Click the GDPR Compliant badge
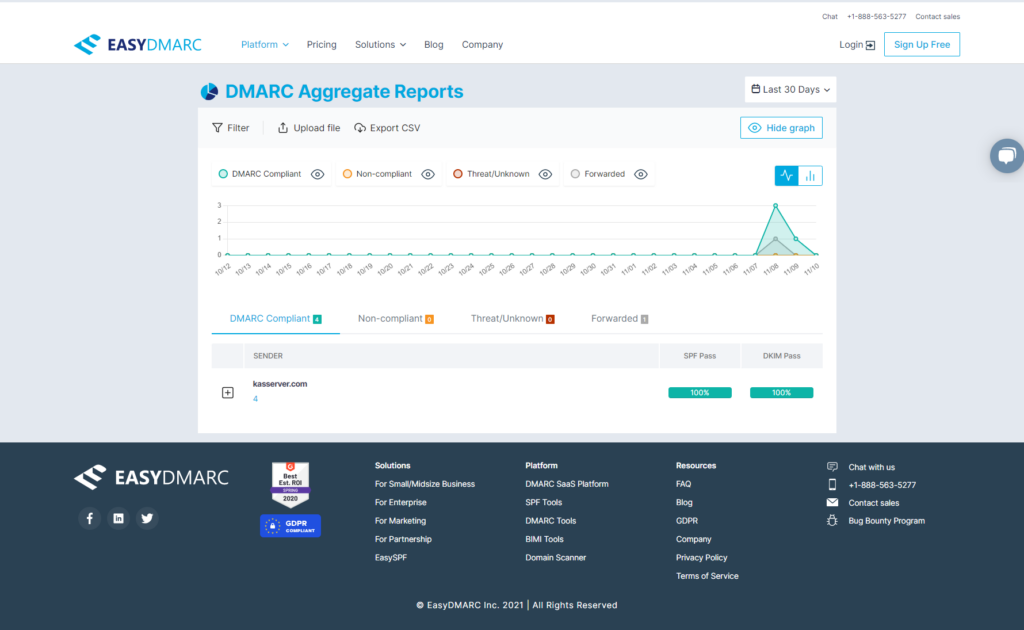 tap(290, 526)
